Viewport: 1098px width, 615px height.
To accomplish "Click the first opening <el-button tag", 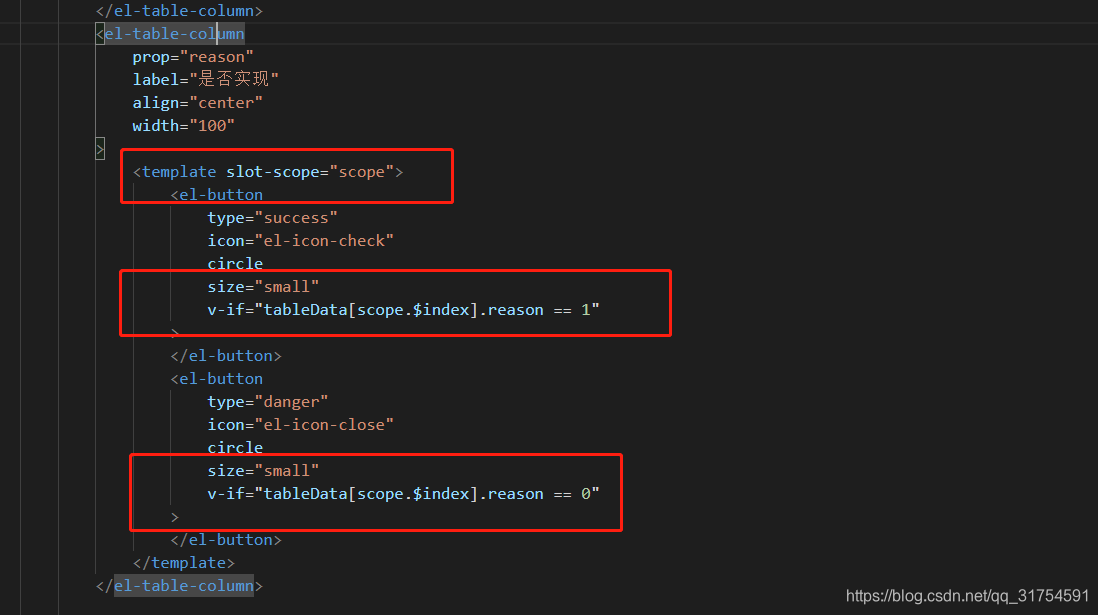I will [x=216, y=195].
